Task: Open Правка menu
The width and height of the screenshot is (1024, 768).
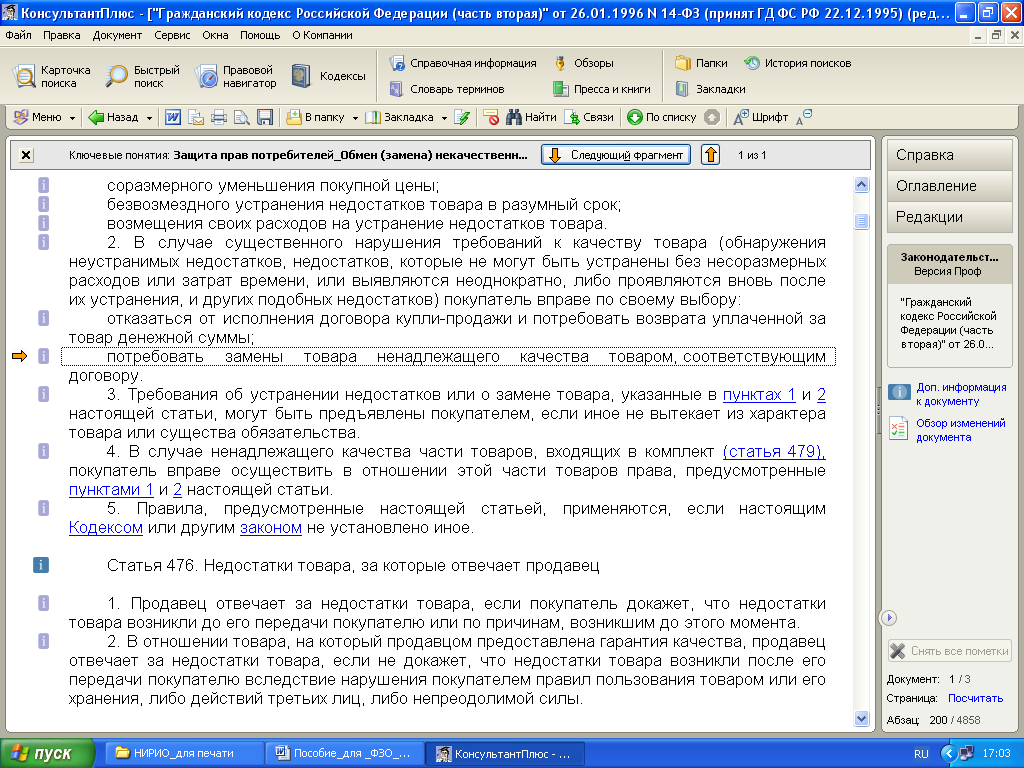Action: [x=61, y=35]
